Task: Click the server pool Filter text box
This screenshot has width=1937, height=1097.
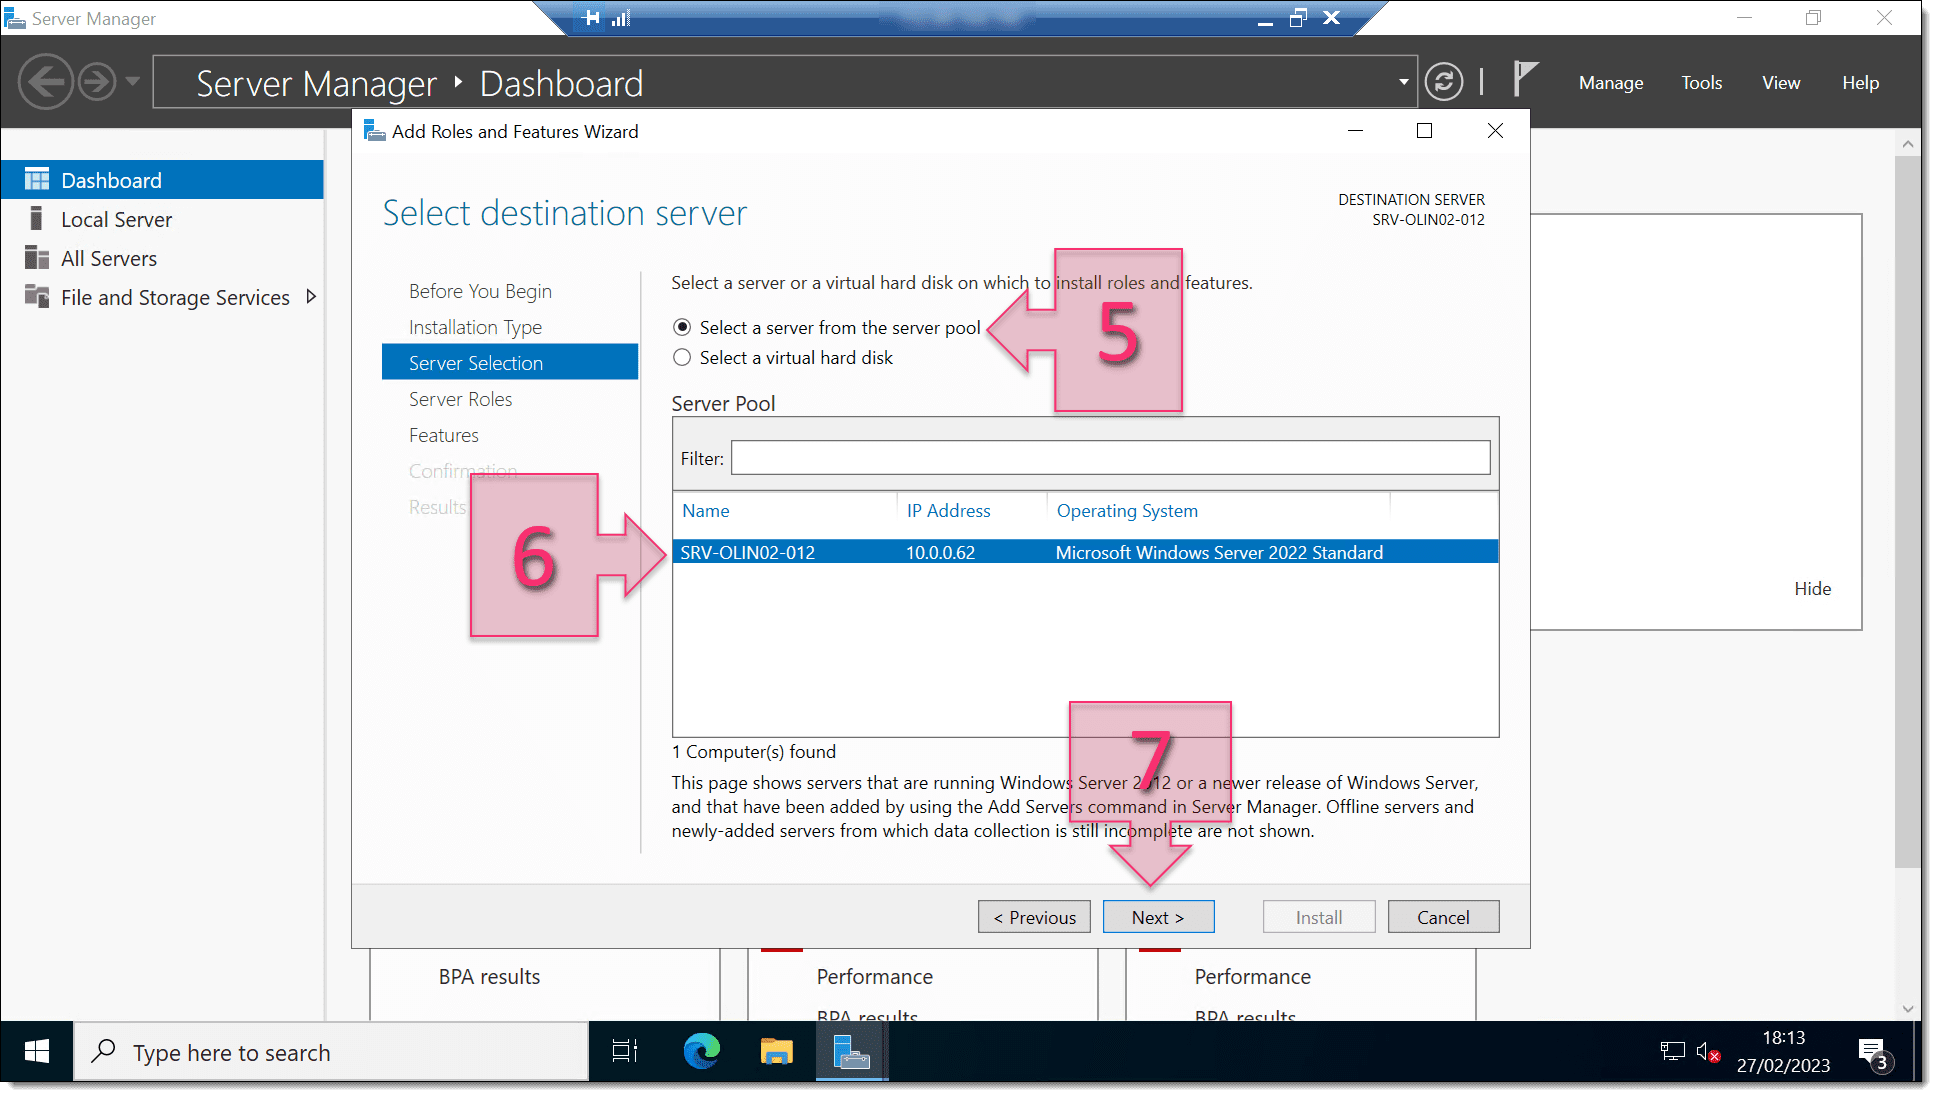Action: pos(1110,458)
